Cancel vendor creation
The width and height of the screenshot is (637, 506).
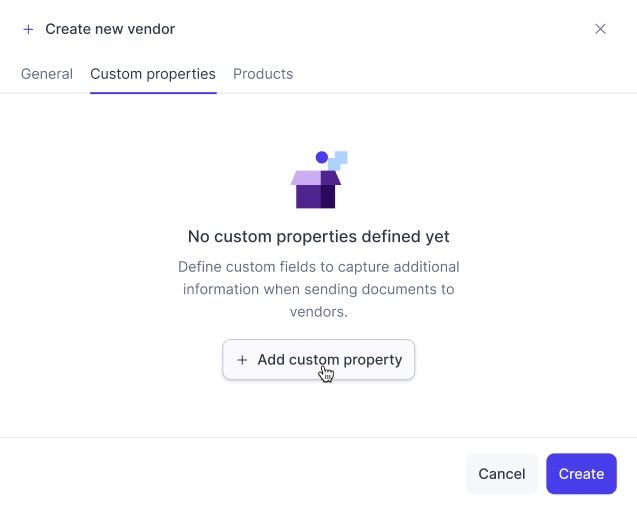pyautogui.click(x=502, y=474)
